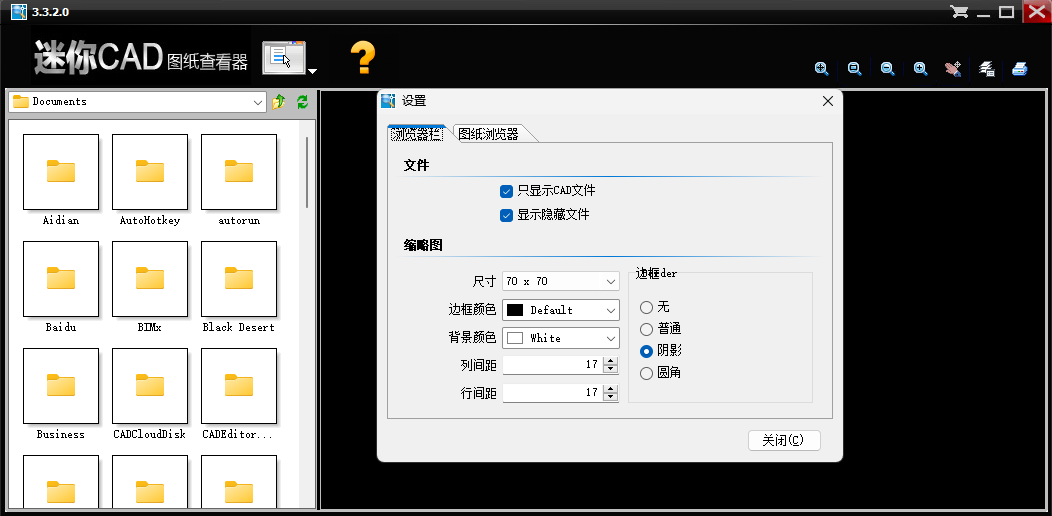Click the 关闭(C) button
This screenshot has height=516, width=1052.
click(x=784, y=440)
